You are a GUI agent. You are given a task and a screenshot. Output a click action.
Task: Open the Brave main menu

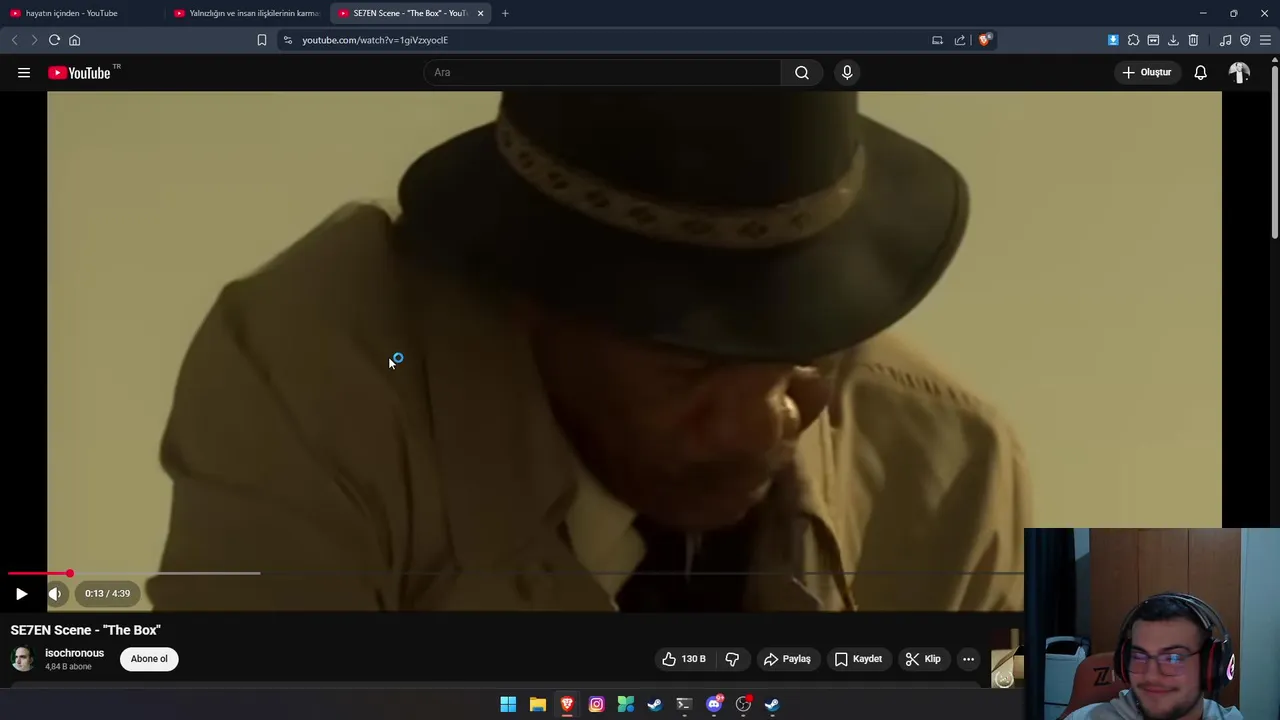(1265, 40)
